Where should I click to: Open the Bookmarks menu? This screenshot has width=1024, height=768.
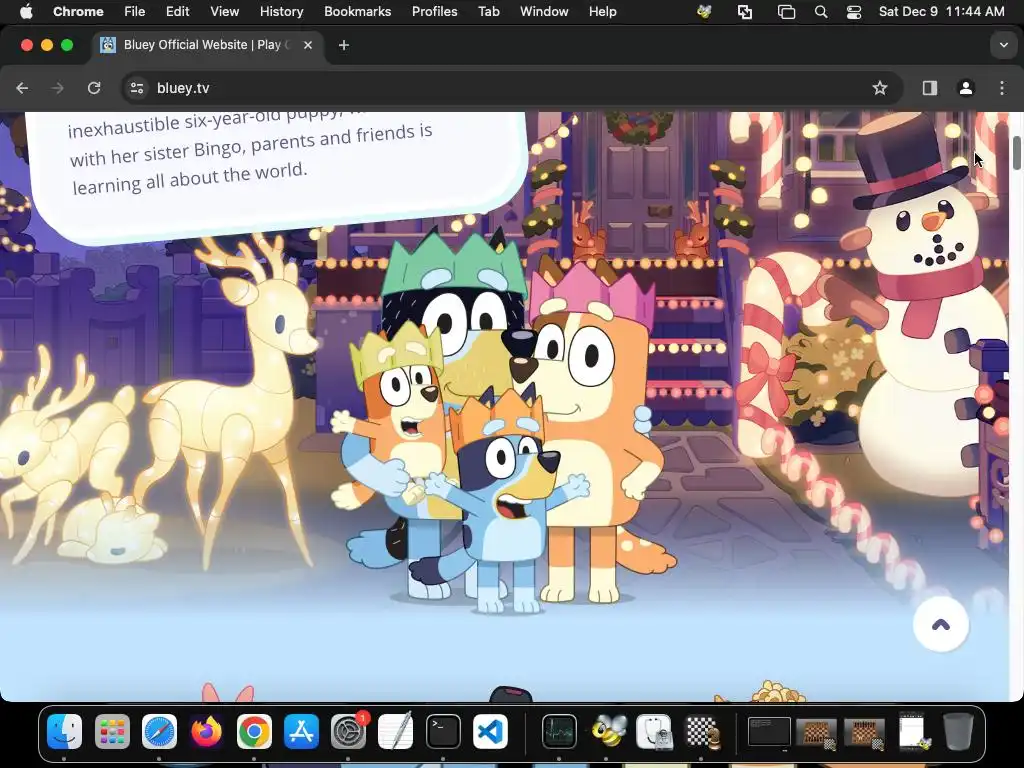point(357,12)
